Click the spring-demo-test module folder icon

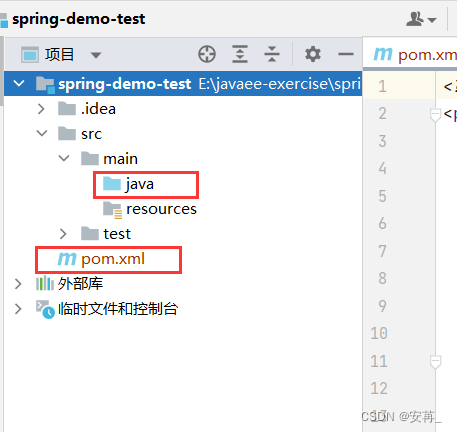point(45,85)
